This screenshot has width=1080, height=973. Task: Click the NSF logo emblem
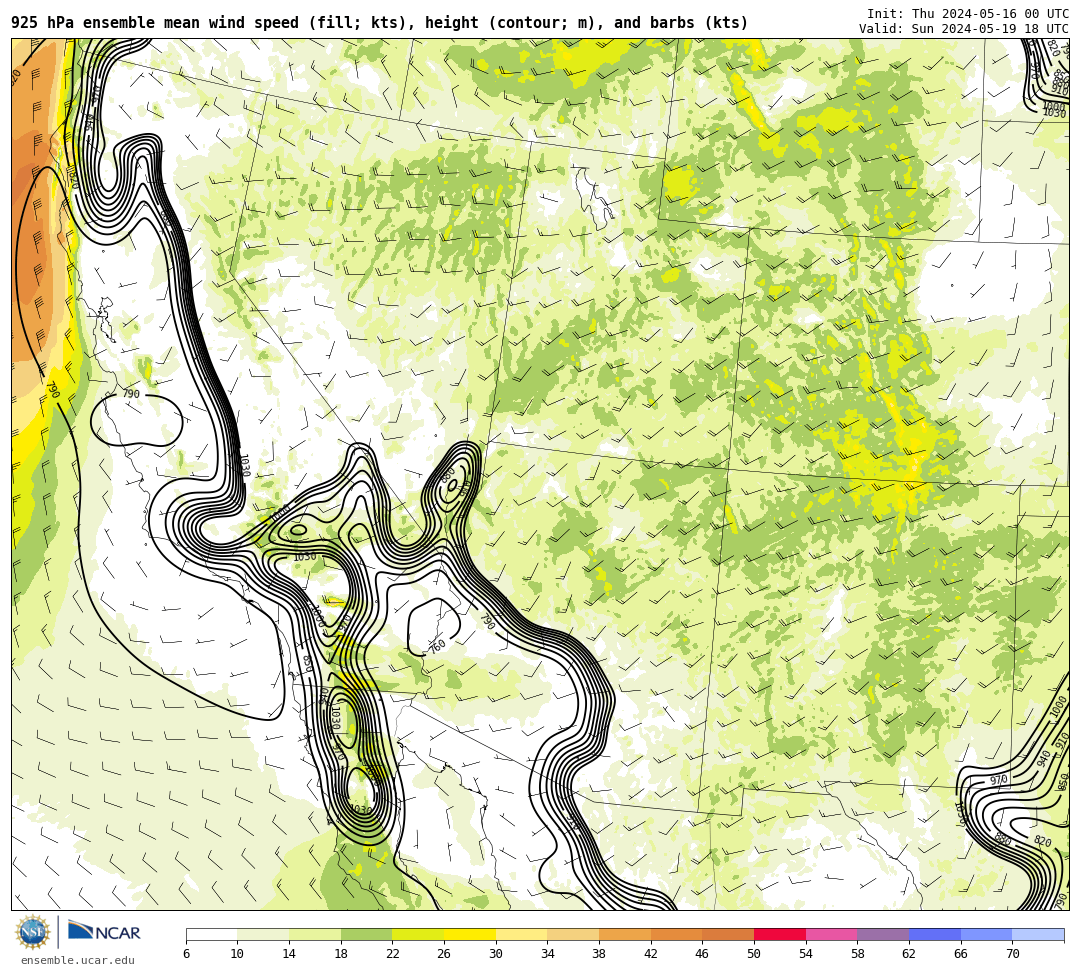click(32, 932)
